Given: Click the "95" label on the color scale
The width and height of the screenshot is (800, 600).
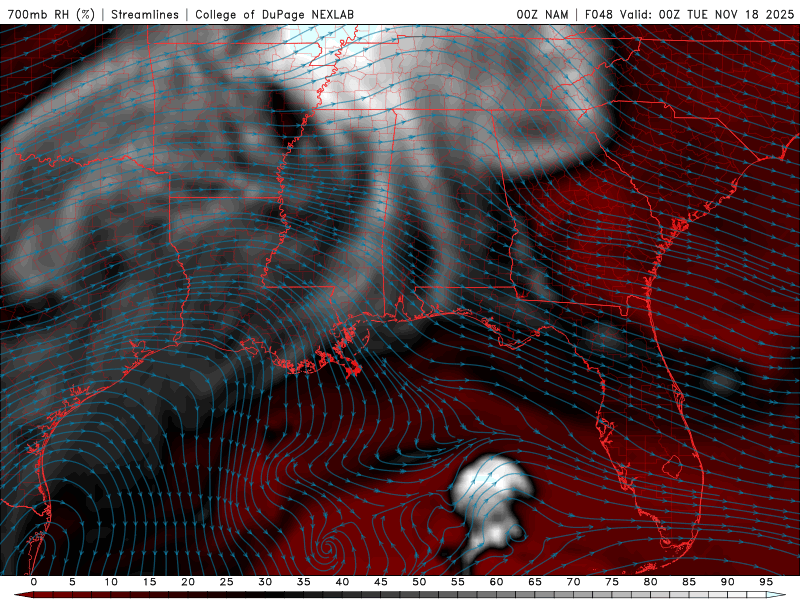Looking at the screenshot, I should (x=766, y=582).
